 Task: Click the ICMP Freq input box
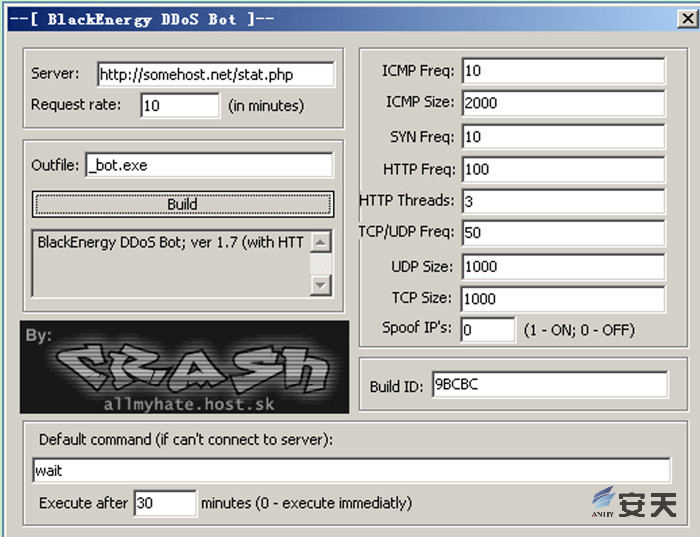point(563,71)
